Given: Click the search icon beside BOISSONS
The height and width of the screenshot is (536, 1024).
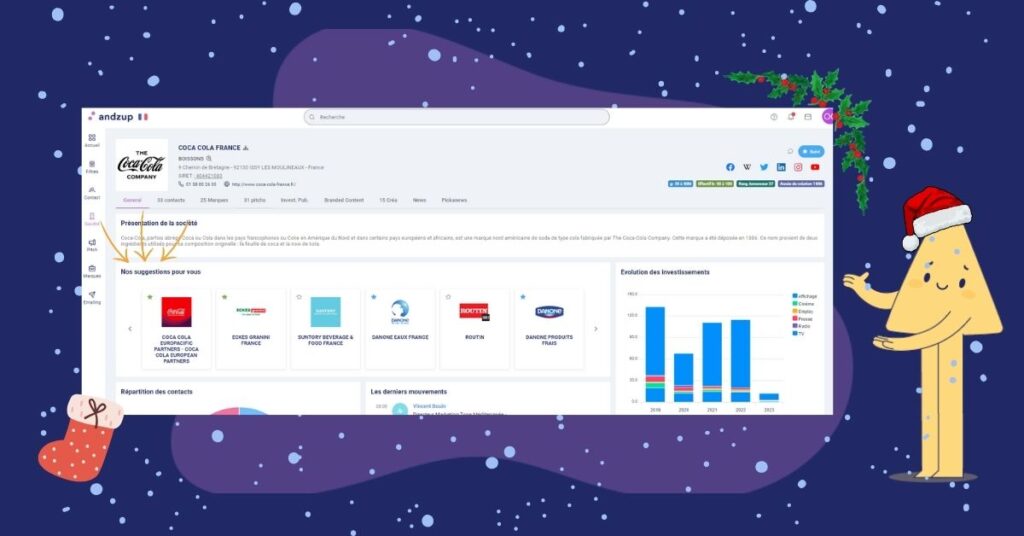Looking at the screenshot, I should [209, 158].
